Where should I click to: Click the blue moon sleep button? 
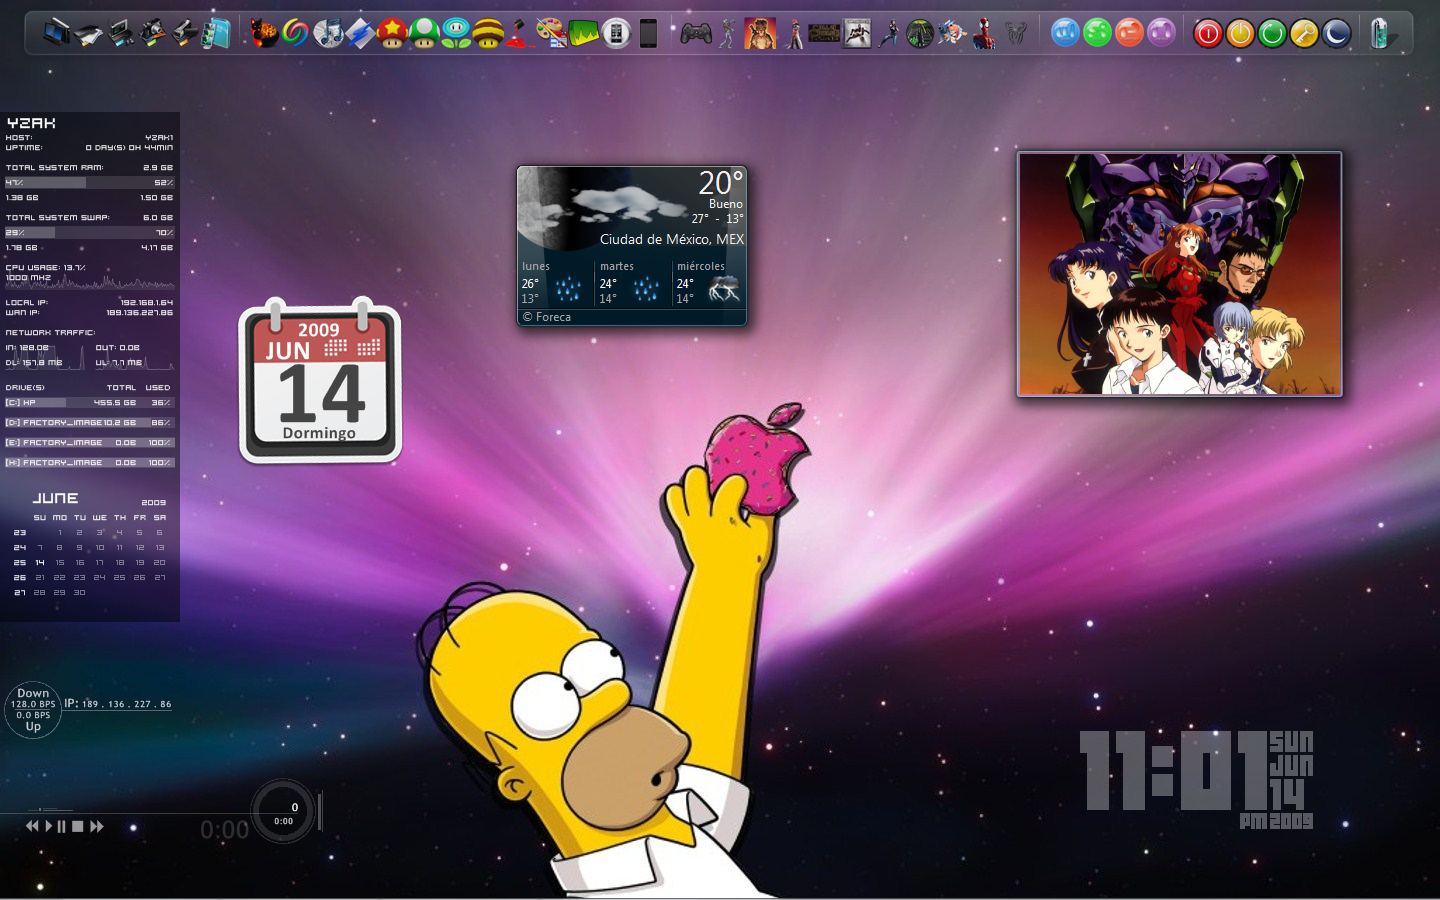coord(1336,34)
